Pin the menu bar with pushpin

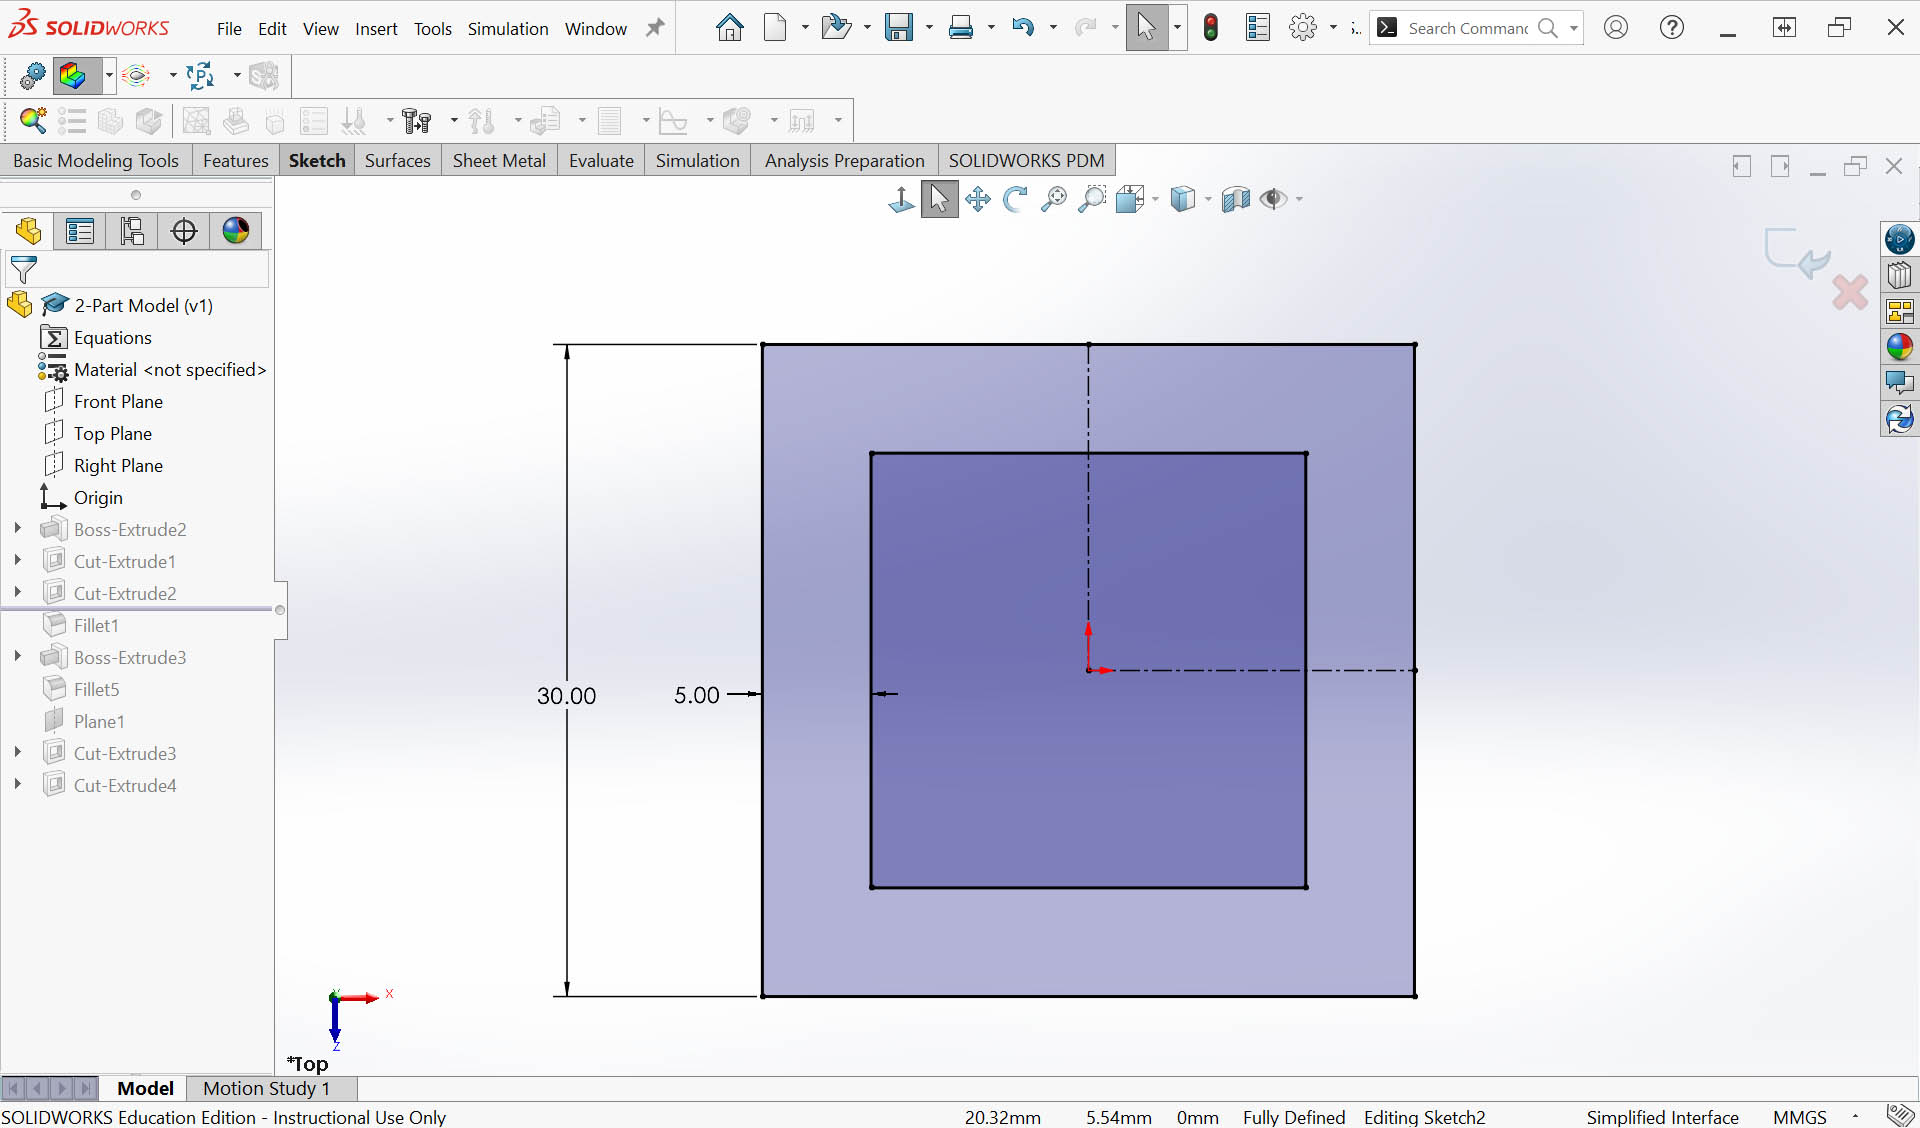655,28
